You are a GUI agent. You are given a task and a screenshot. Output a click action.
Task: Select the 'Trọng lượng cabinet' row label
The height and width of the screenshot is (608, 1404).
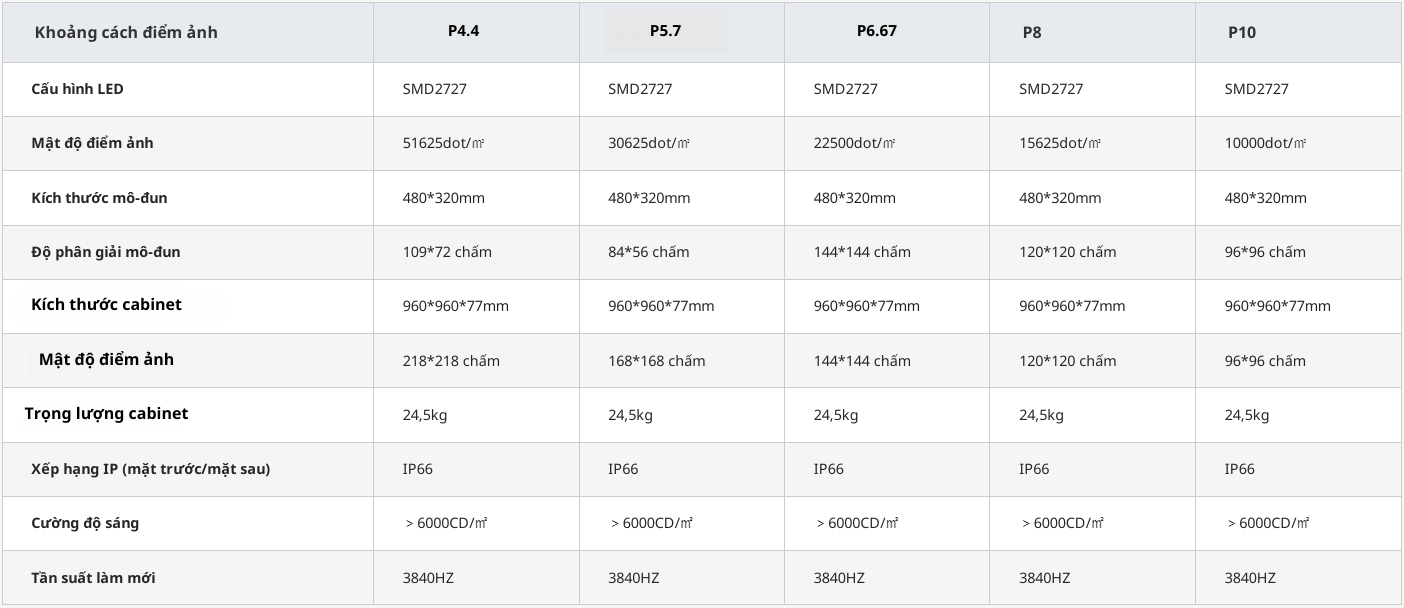pyautogui.click(x=106, y=414)
